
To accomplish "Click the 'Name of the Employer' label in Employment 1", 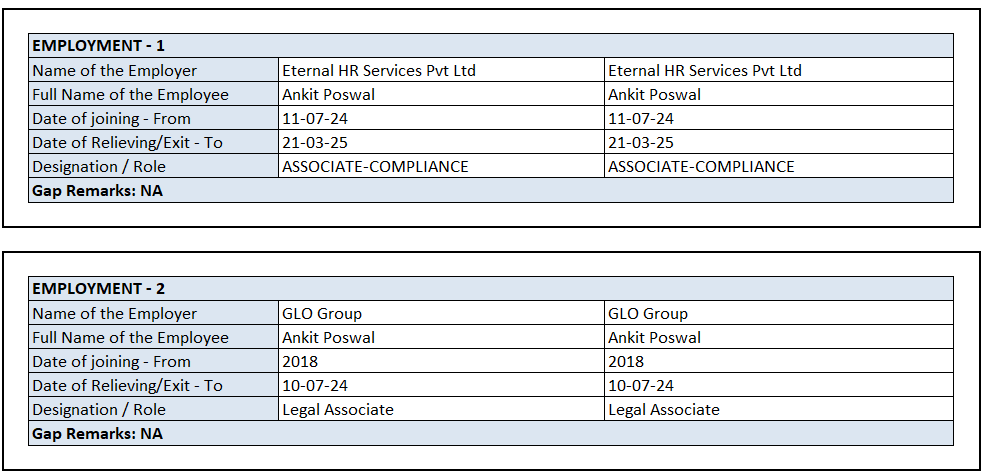I will click(115, 71).
